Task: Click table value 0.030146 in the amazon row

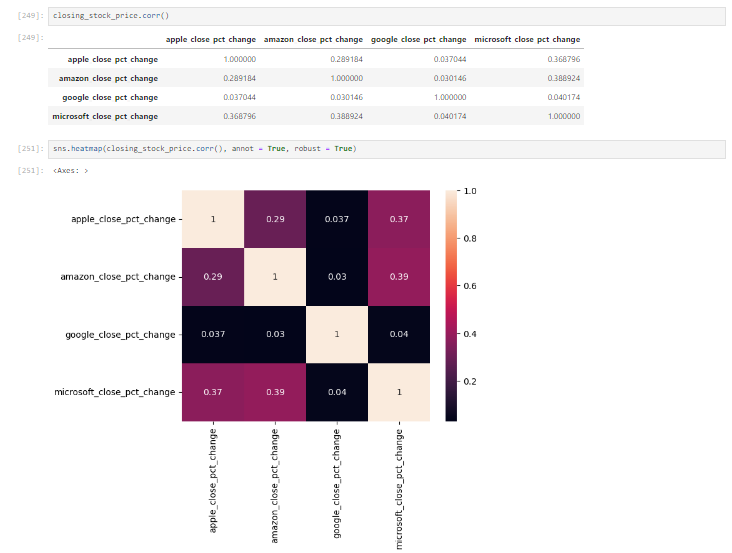Action: tap(450, 78)
